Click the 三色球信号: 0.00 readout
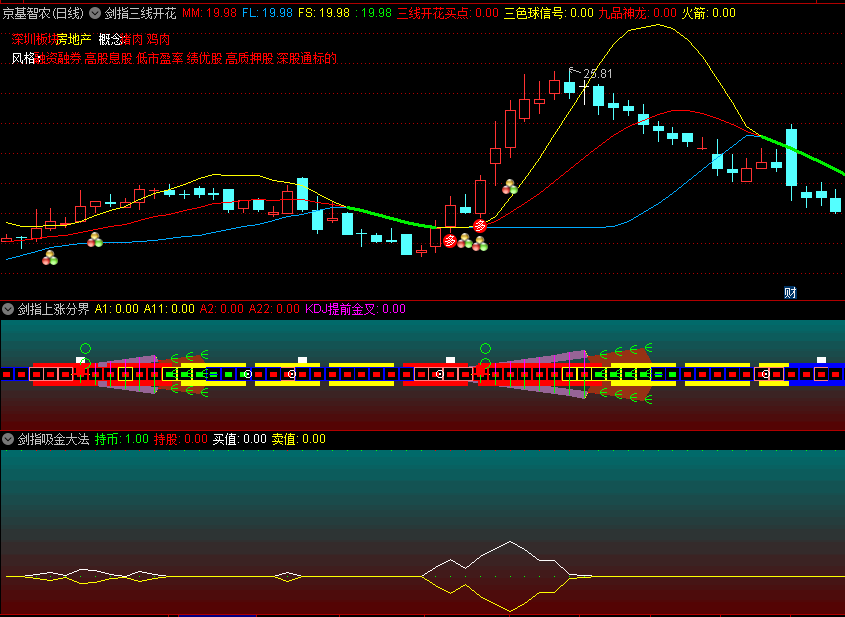Screen dimensions: 845x617 pos(549,13)
